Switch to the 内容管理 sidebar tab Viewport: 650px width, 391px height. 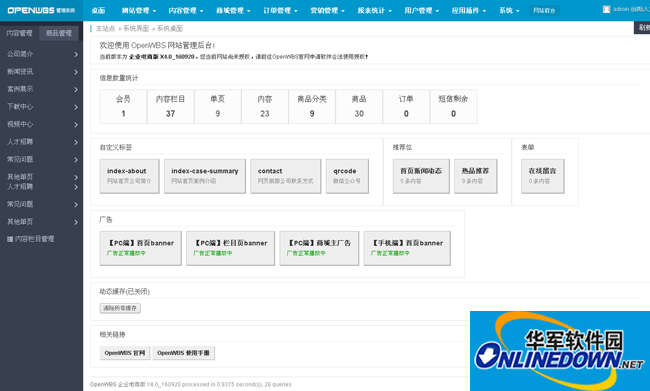click(19, 33)
